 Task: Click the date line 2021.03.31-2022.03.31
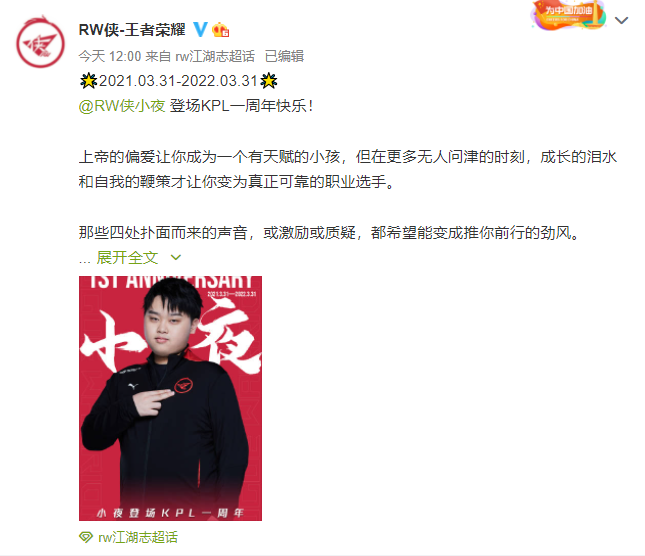pyautogui.click(x=178, y=81)
